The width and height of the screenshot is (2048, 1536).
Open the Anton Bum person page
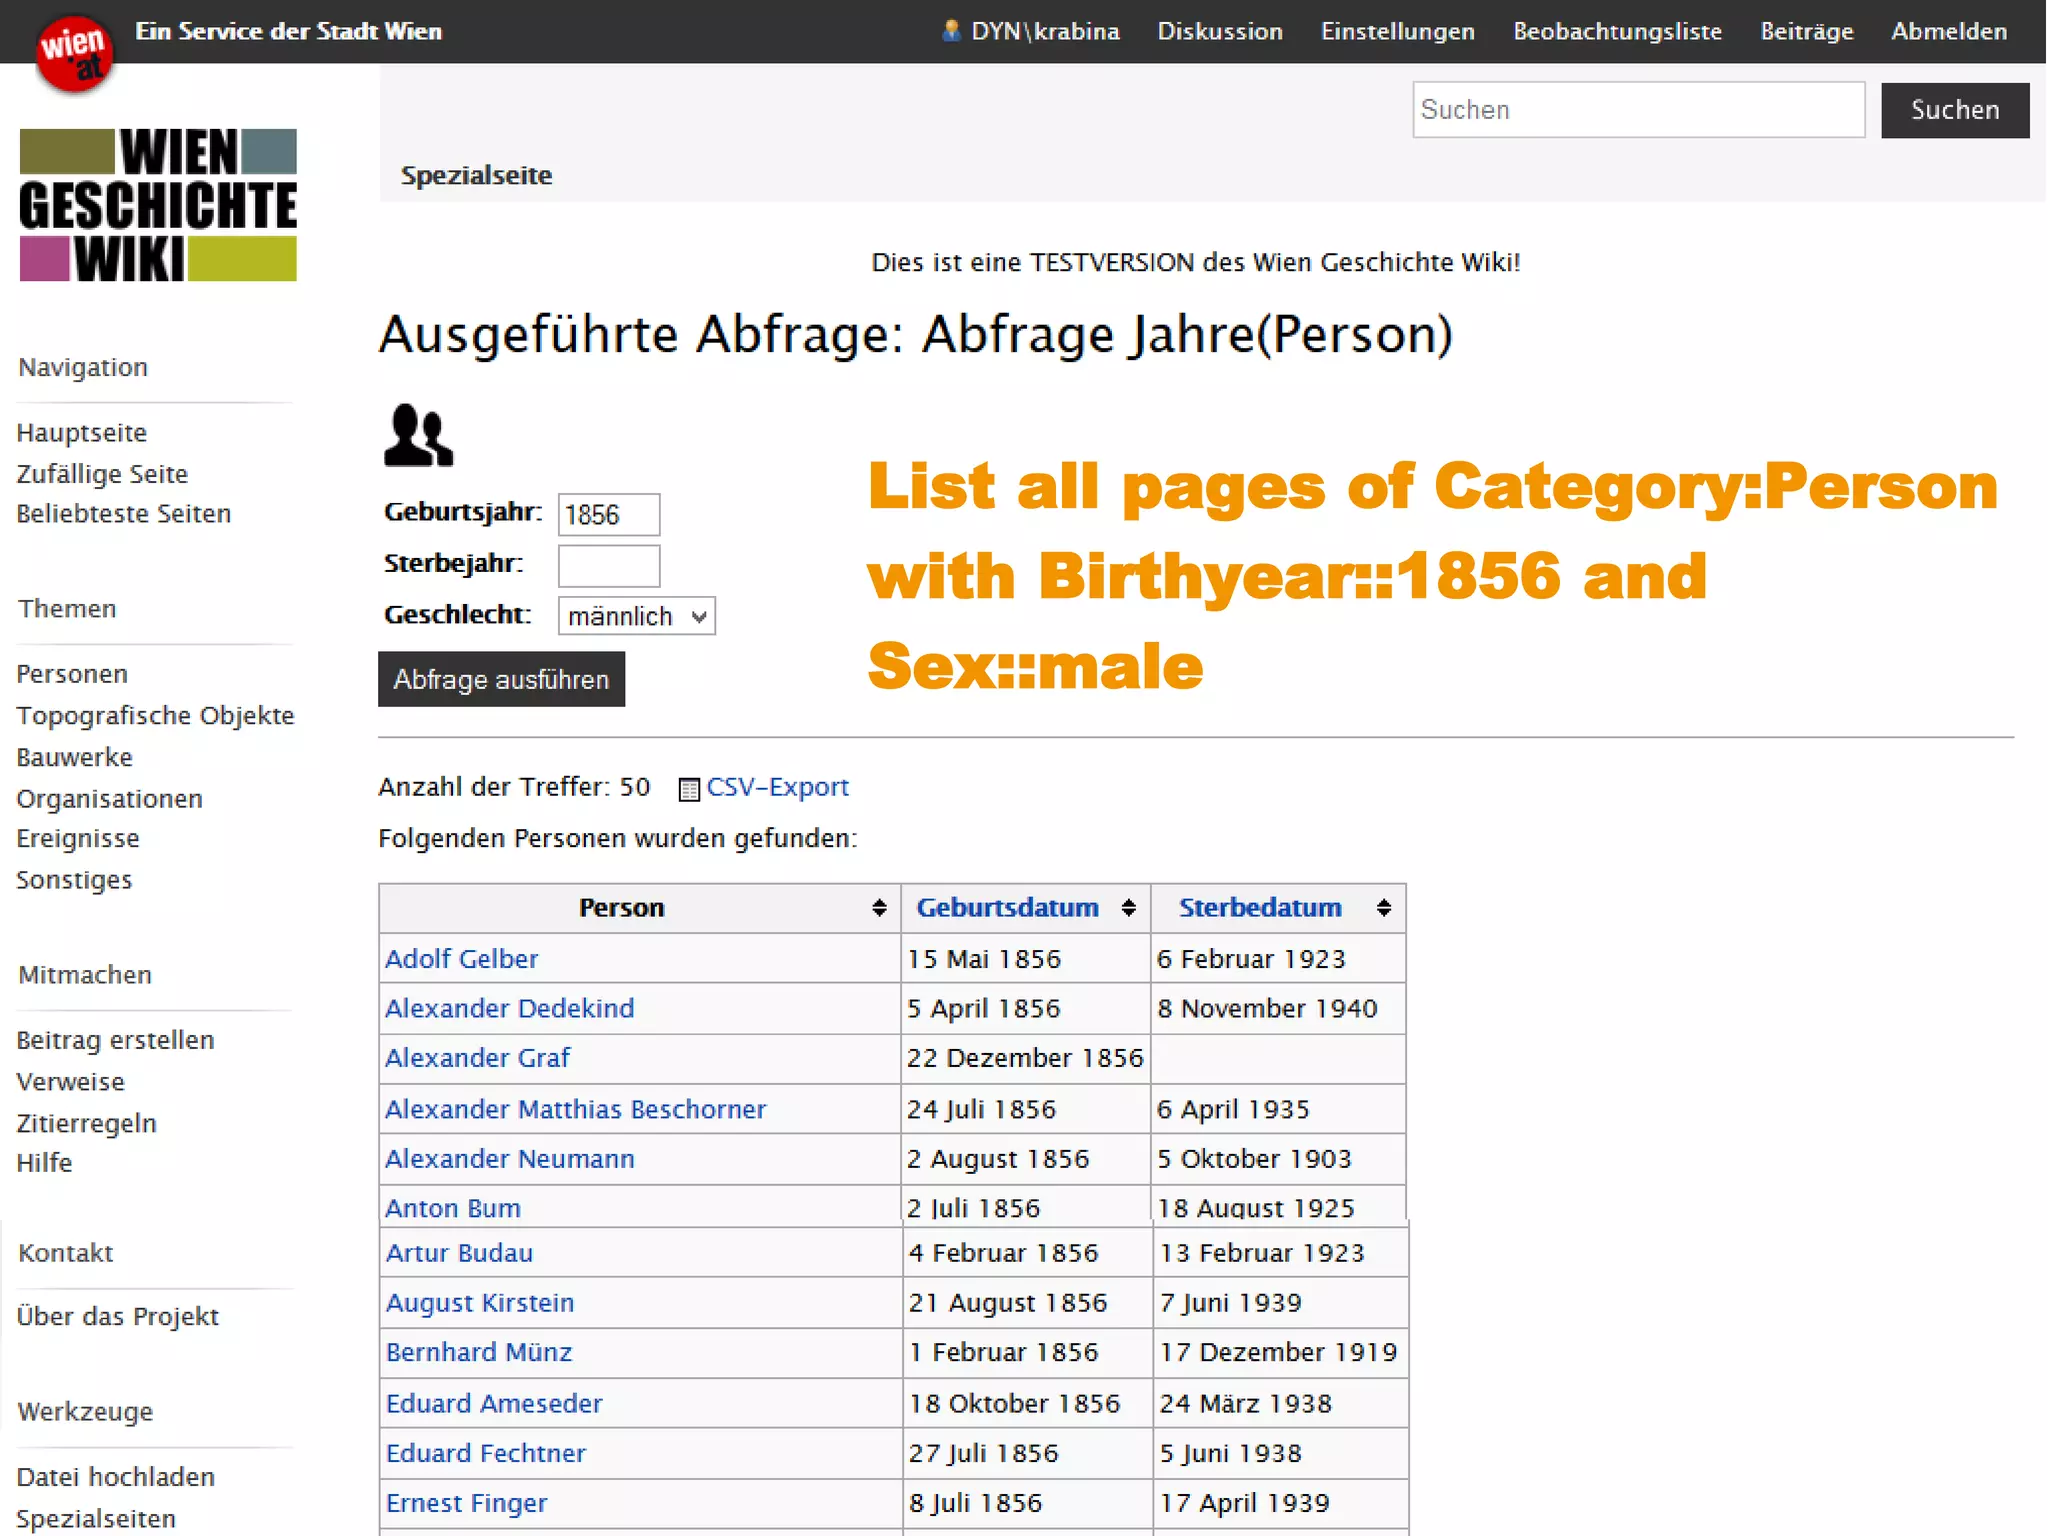coord(453,1208)
